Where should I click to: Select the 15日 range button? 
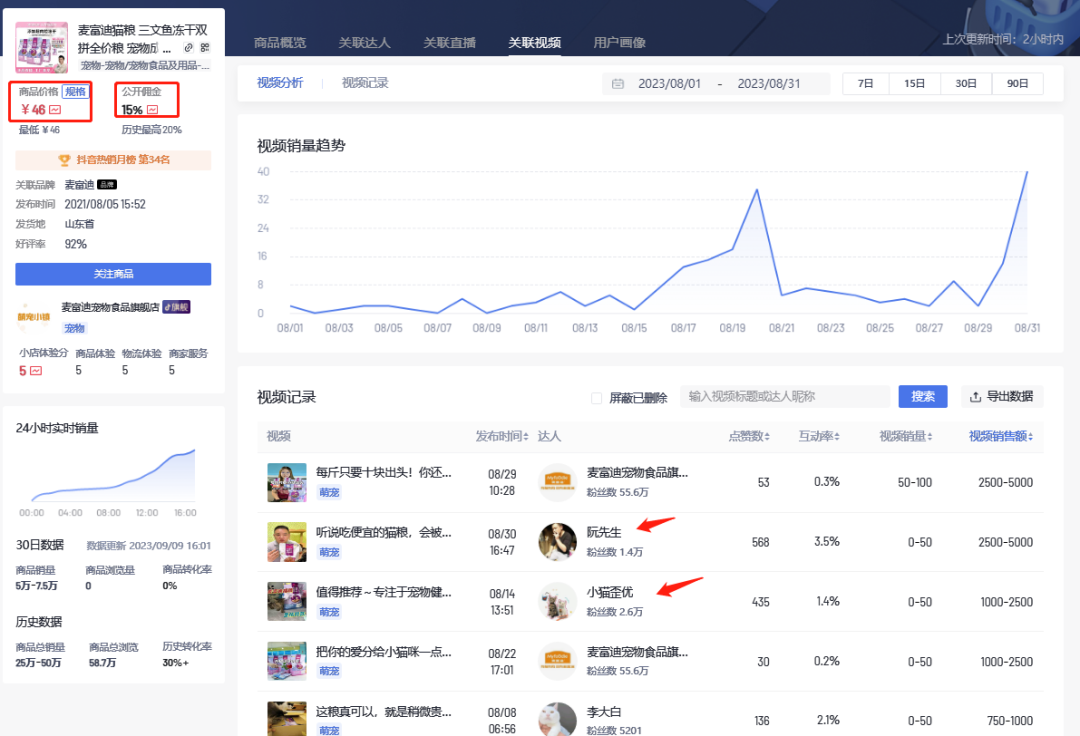pyautogui.click(x=914, y=83)
